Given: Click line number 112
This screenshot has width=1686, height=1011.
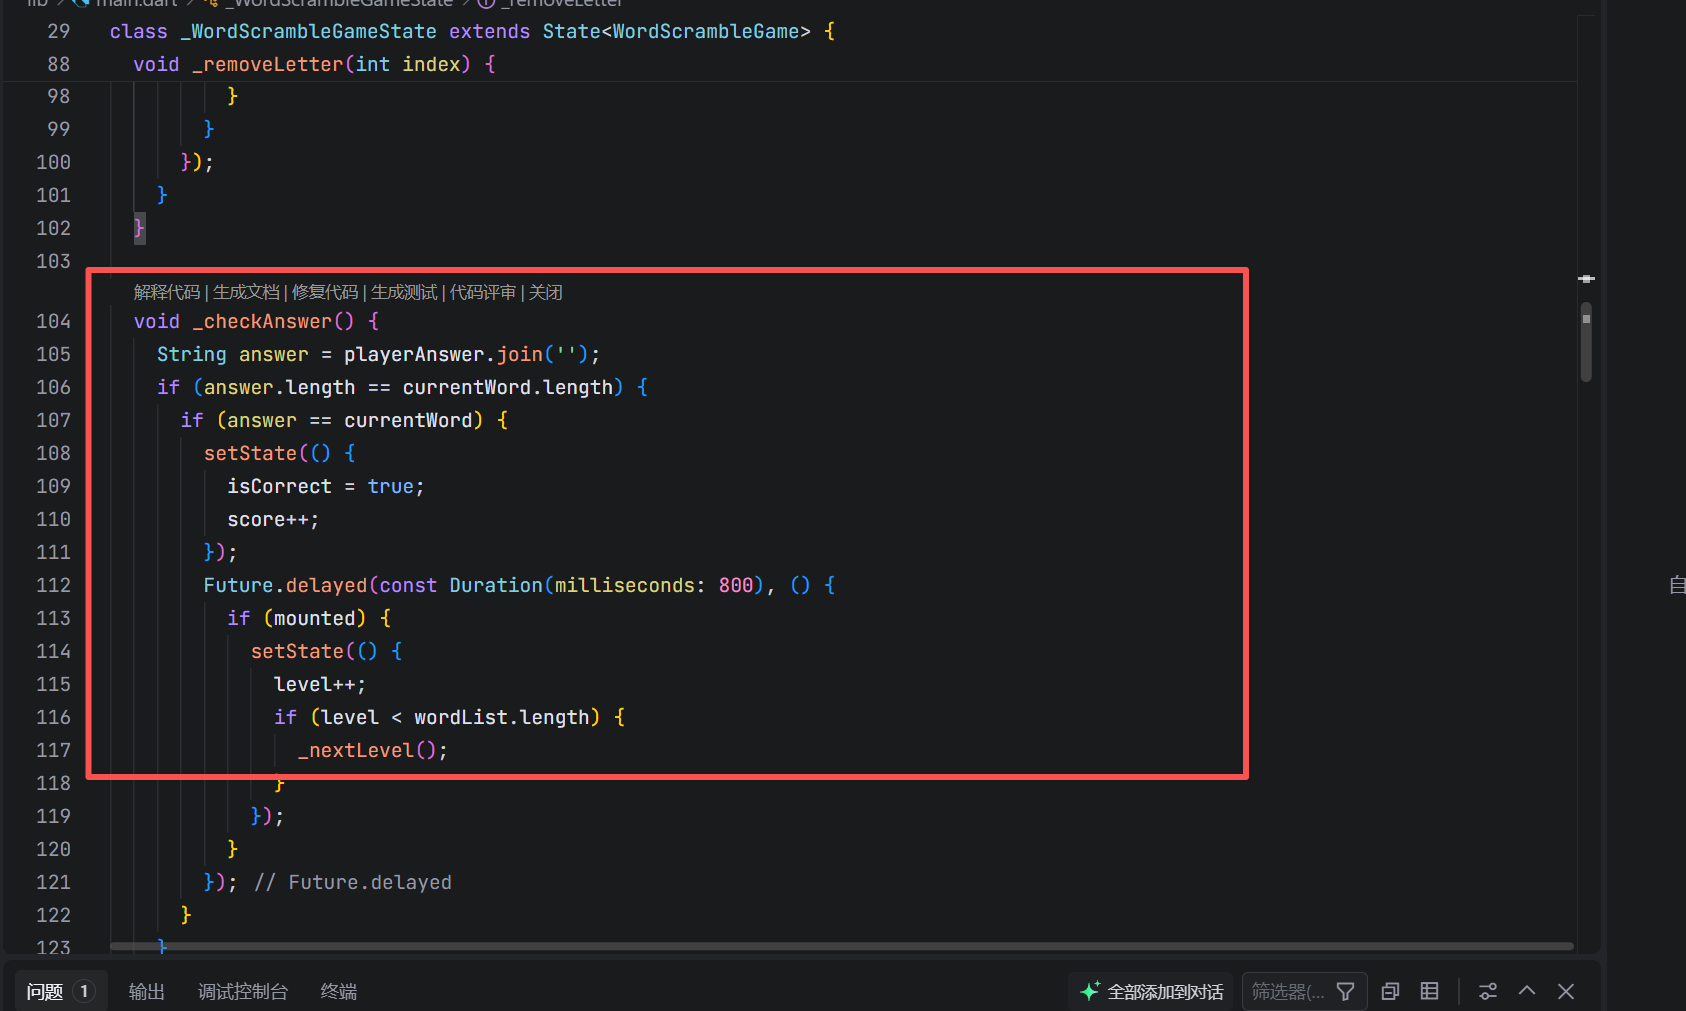Looking at the screenshot, I should [x=53, y=585].
